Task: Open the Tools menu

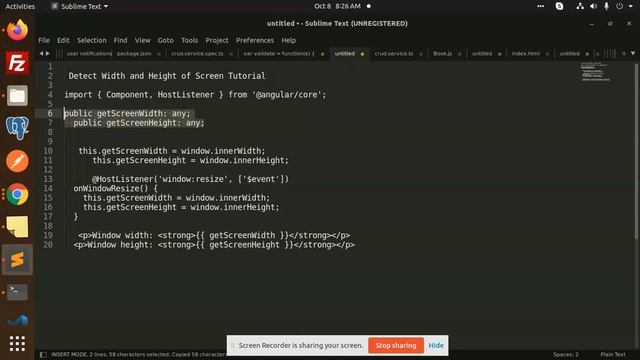Action: pos(189,40)
